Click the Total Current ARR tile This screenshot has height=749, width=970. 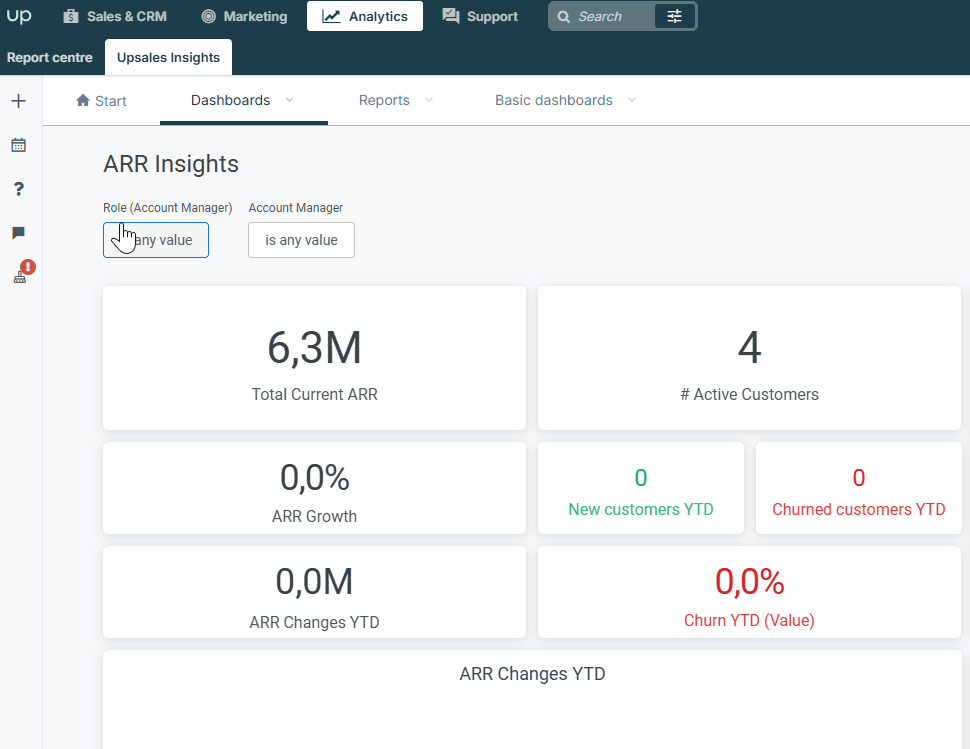click(314, 357)
